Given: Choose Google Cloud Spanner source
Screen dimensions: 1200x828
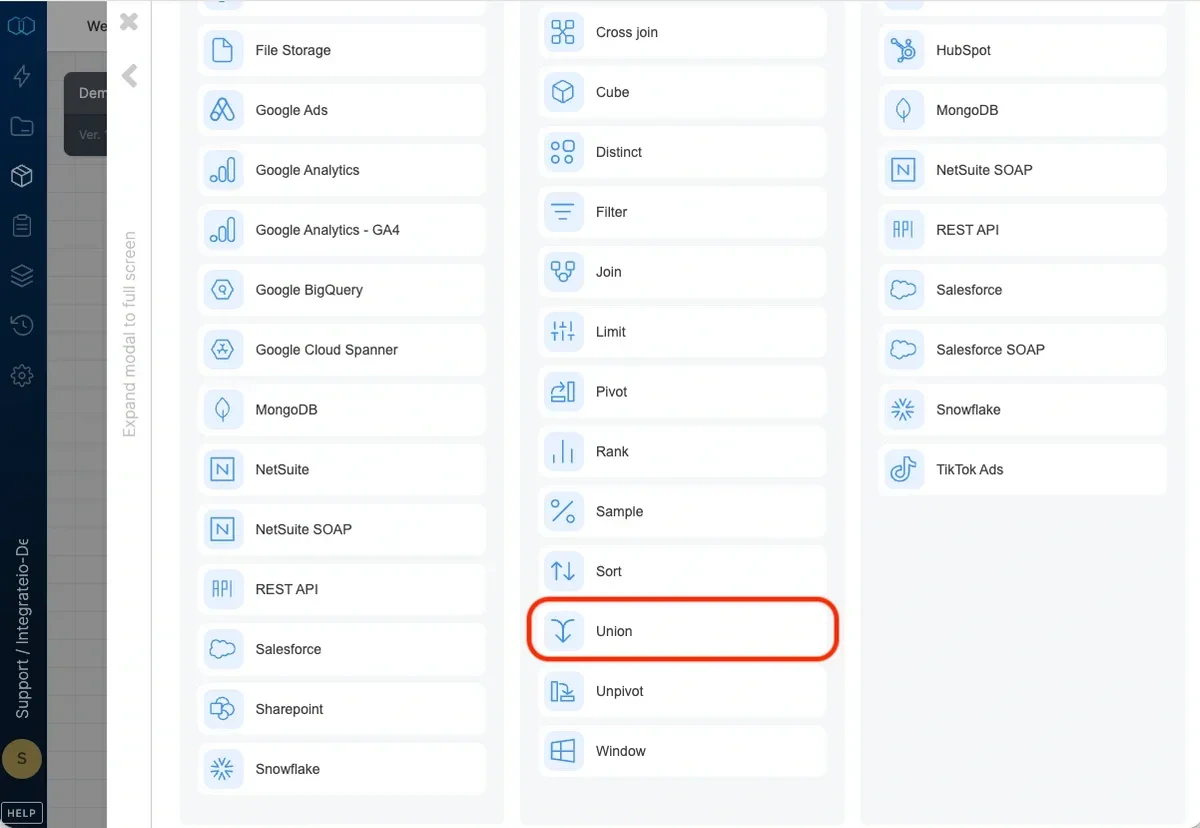Looking at the screenshot, I should (x=342, y=350).
